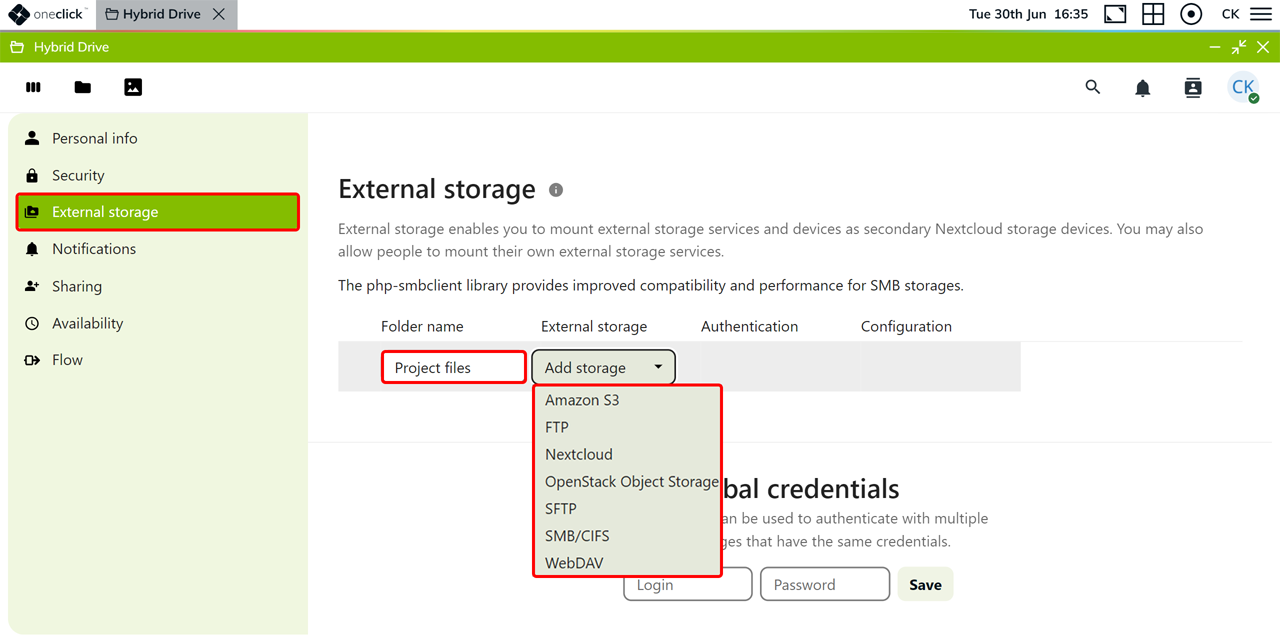Open the hamburger menu in top bar
The image size is (1280, 643).
pos(1261,14)
